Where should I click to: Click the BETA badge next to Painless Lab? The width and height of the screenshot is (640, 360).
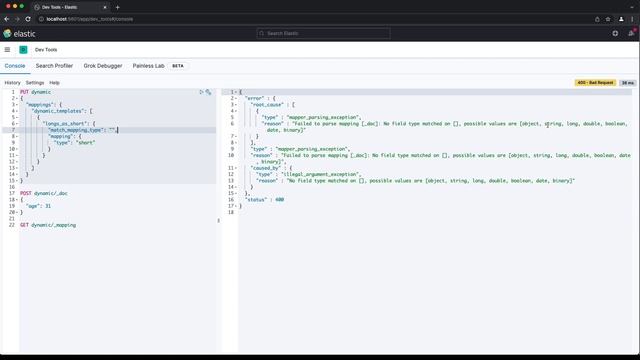tap(178, 66)
